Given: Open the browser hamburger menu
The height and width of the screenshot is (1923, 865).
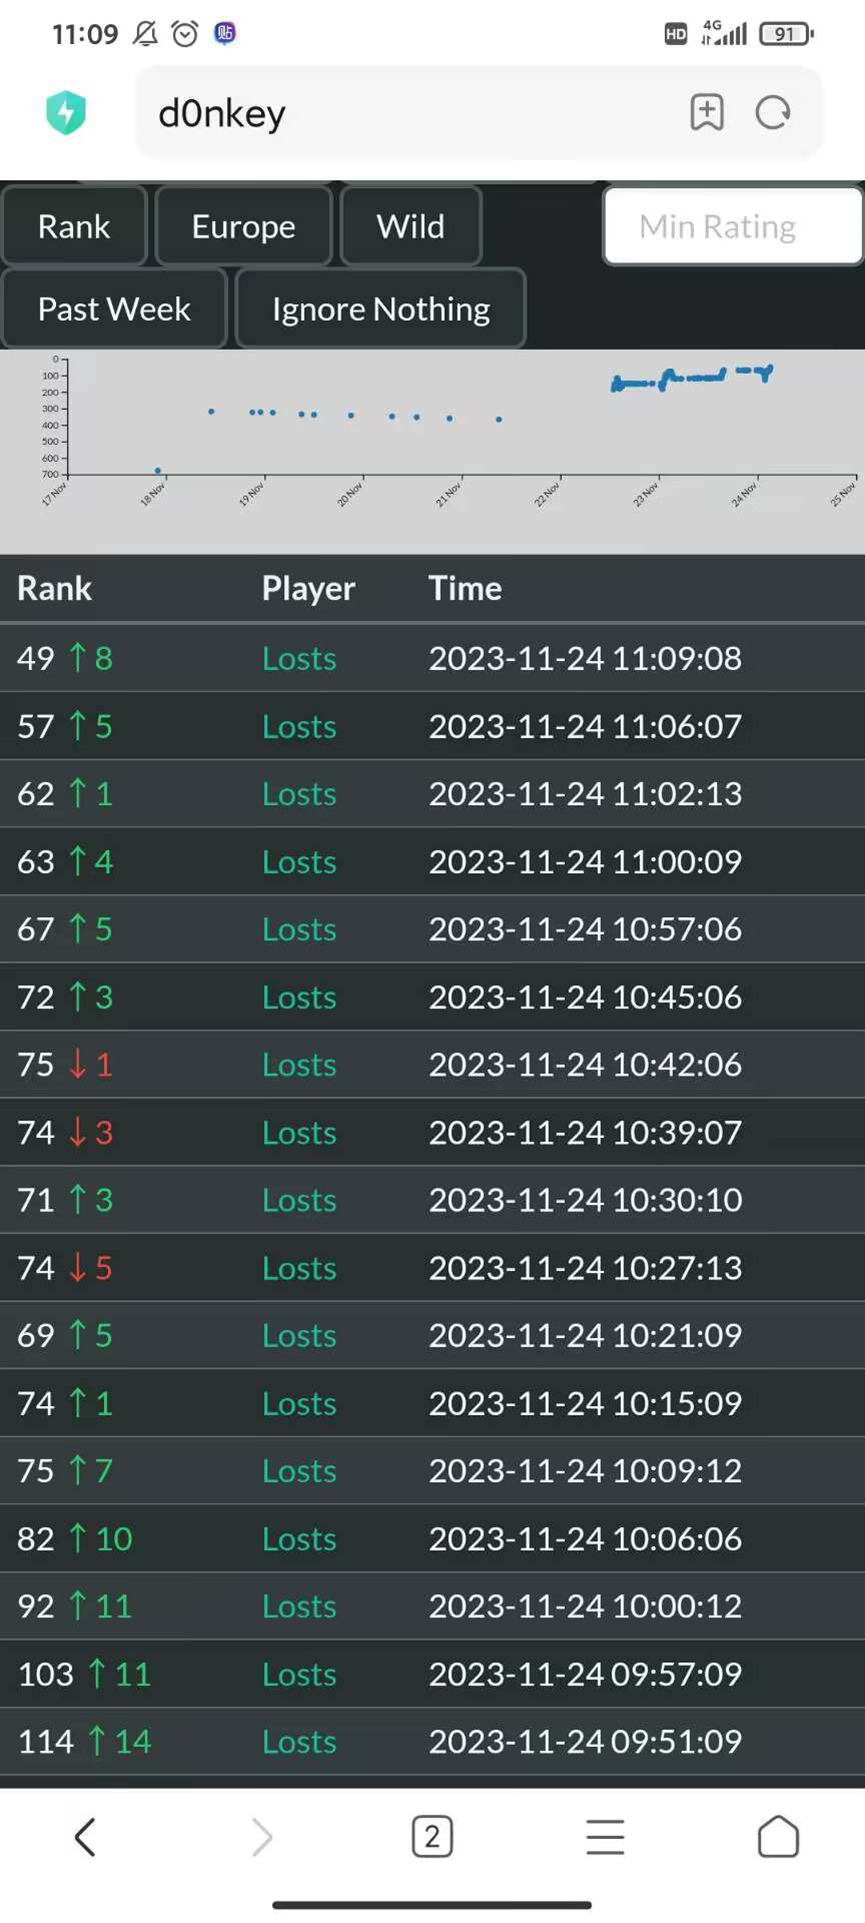Looking at the screenshot, I should (605, 1836).
